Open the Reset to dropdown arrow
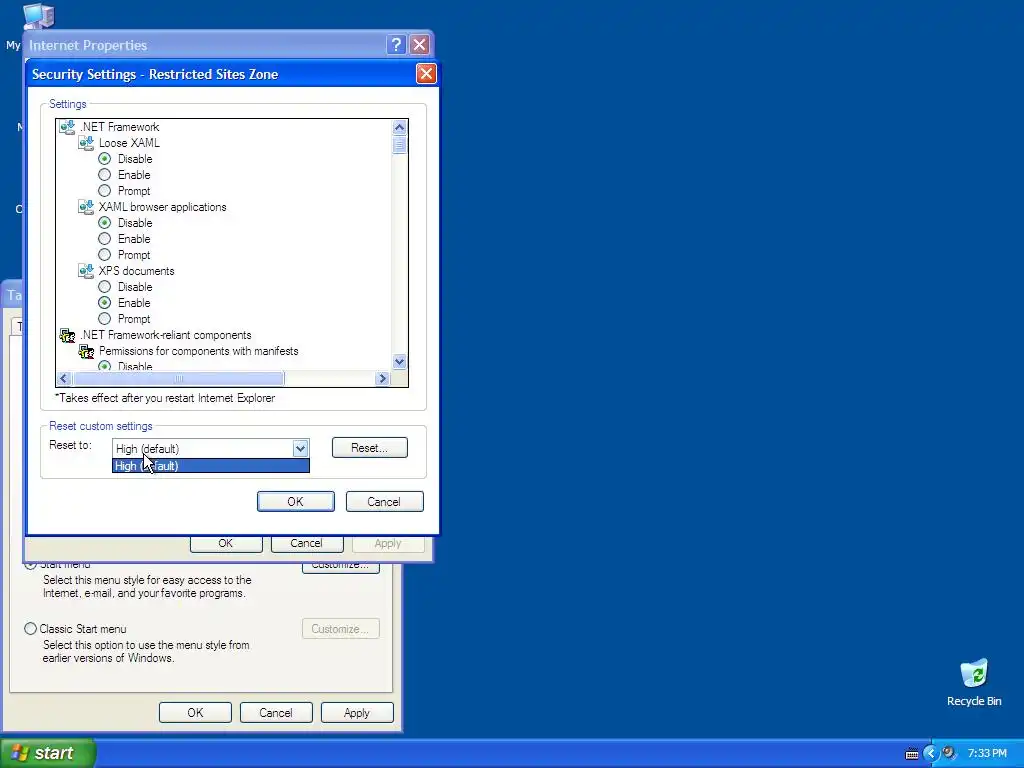This screenshot has height=768, width=1024. pyautogui.click(x=300, y=448)
